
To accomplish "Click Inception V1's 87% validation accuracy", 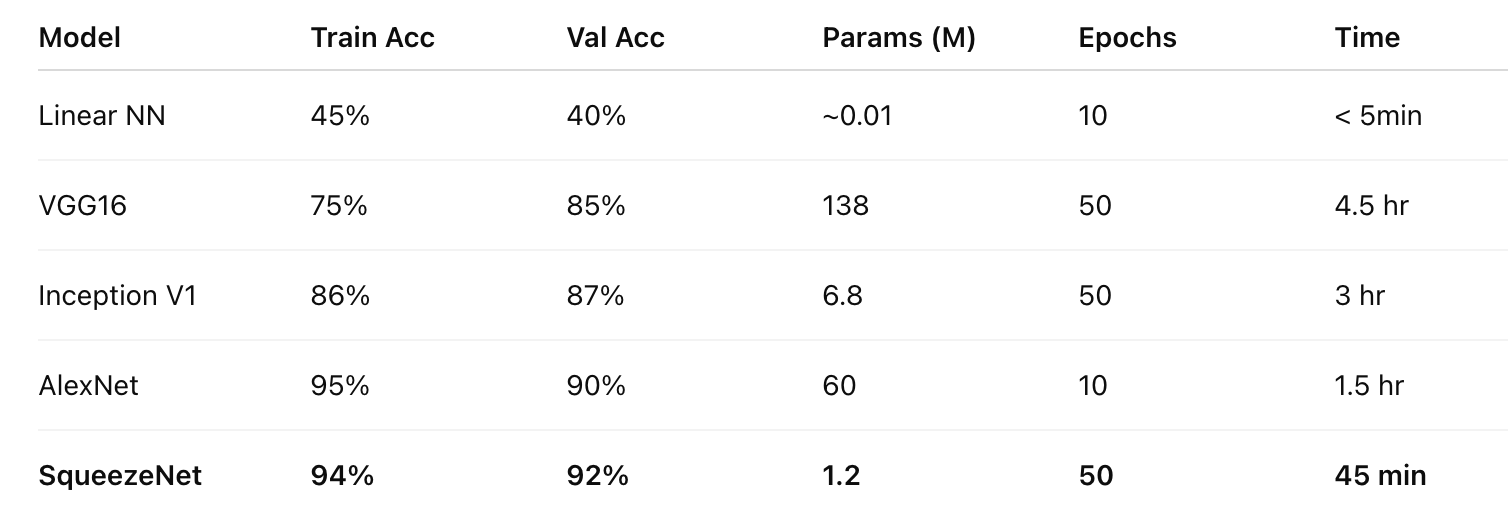I will pyautogui.click(x=596, y=296).
